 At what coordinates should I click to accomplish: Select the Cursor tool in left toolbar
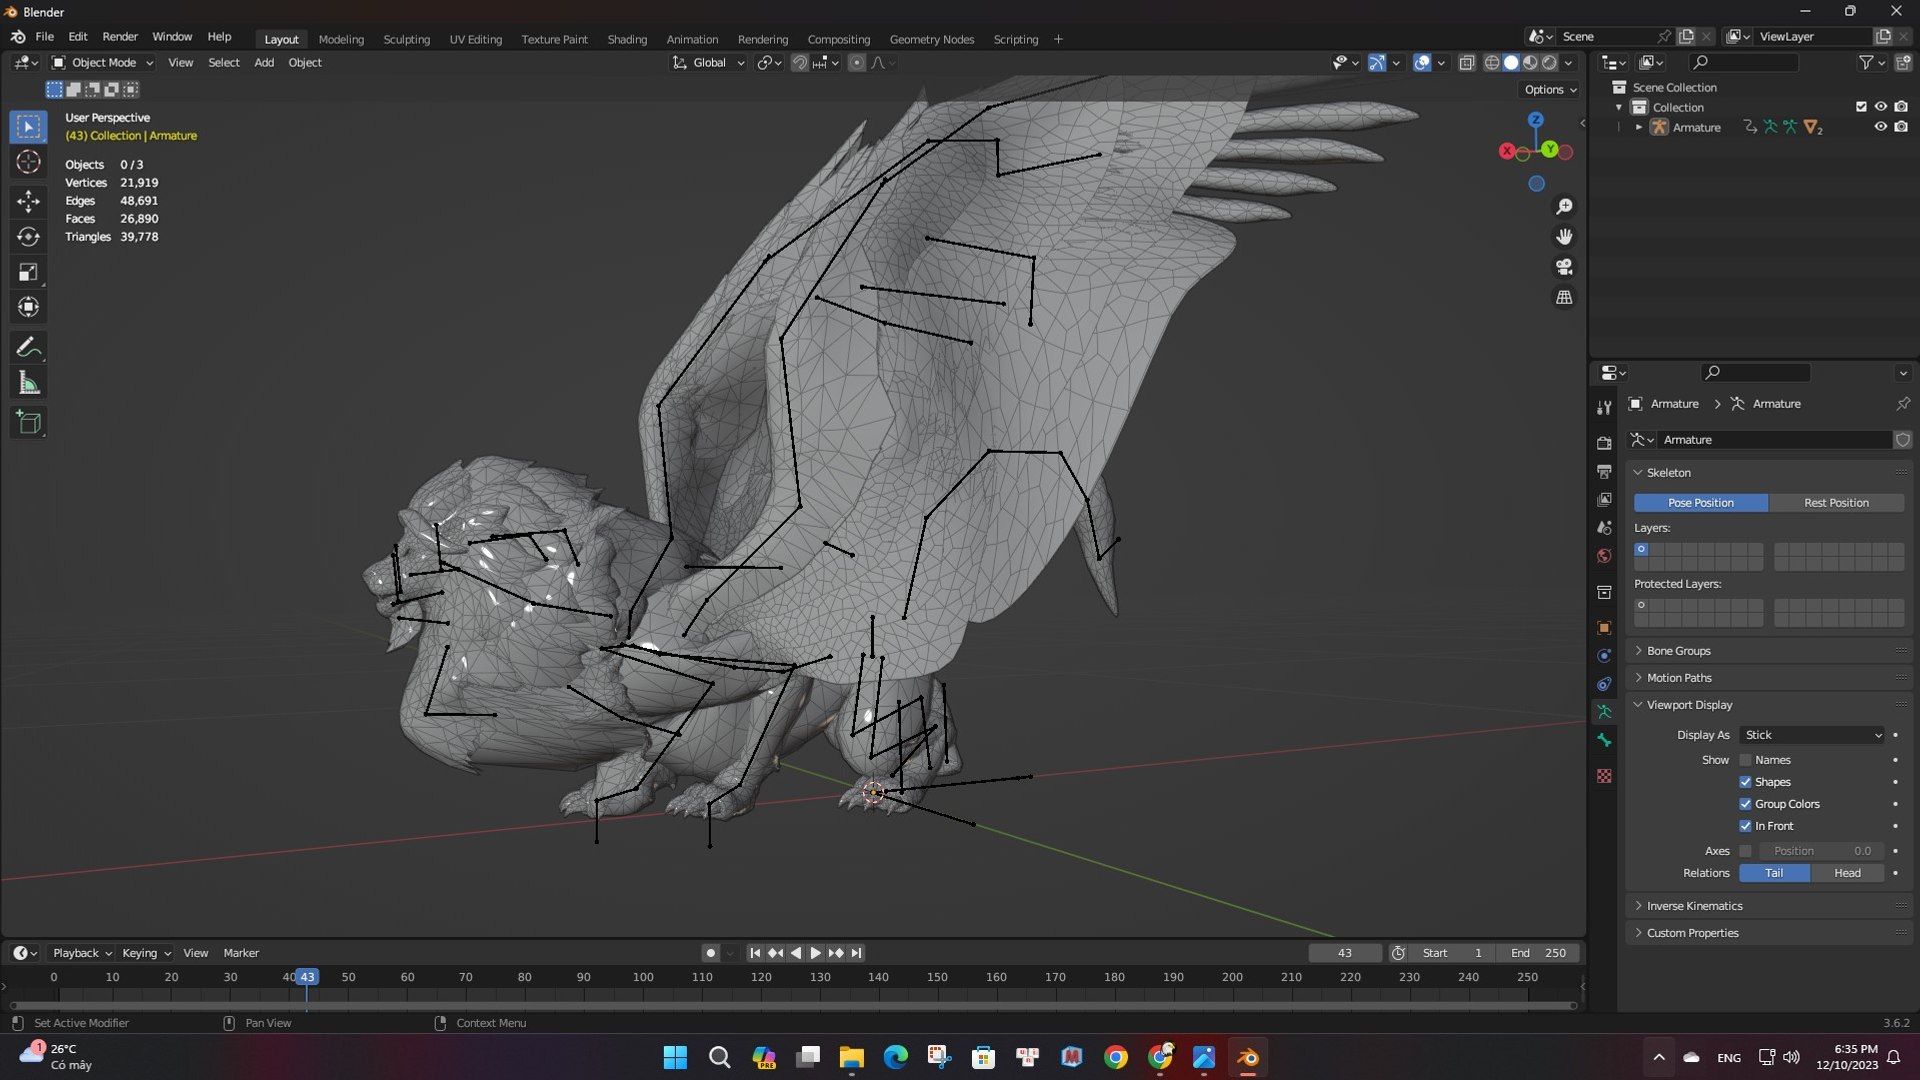[28, 162]
